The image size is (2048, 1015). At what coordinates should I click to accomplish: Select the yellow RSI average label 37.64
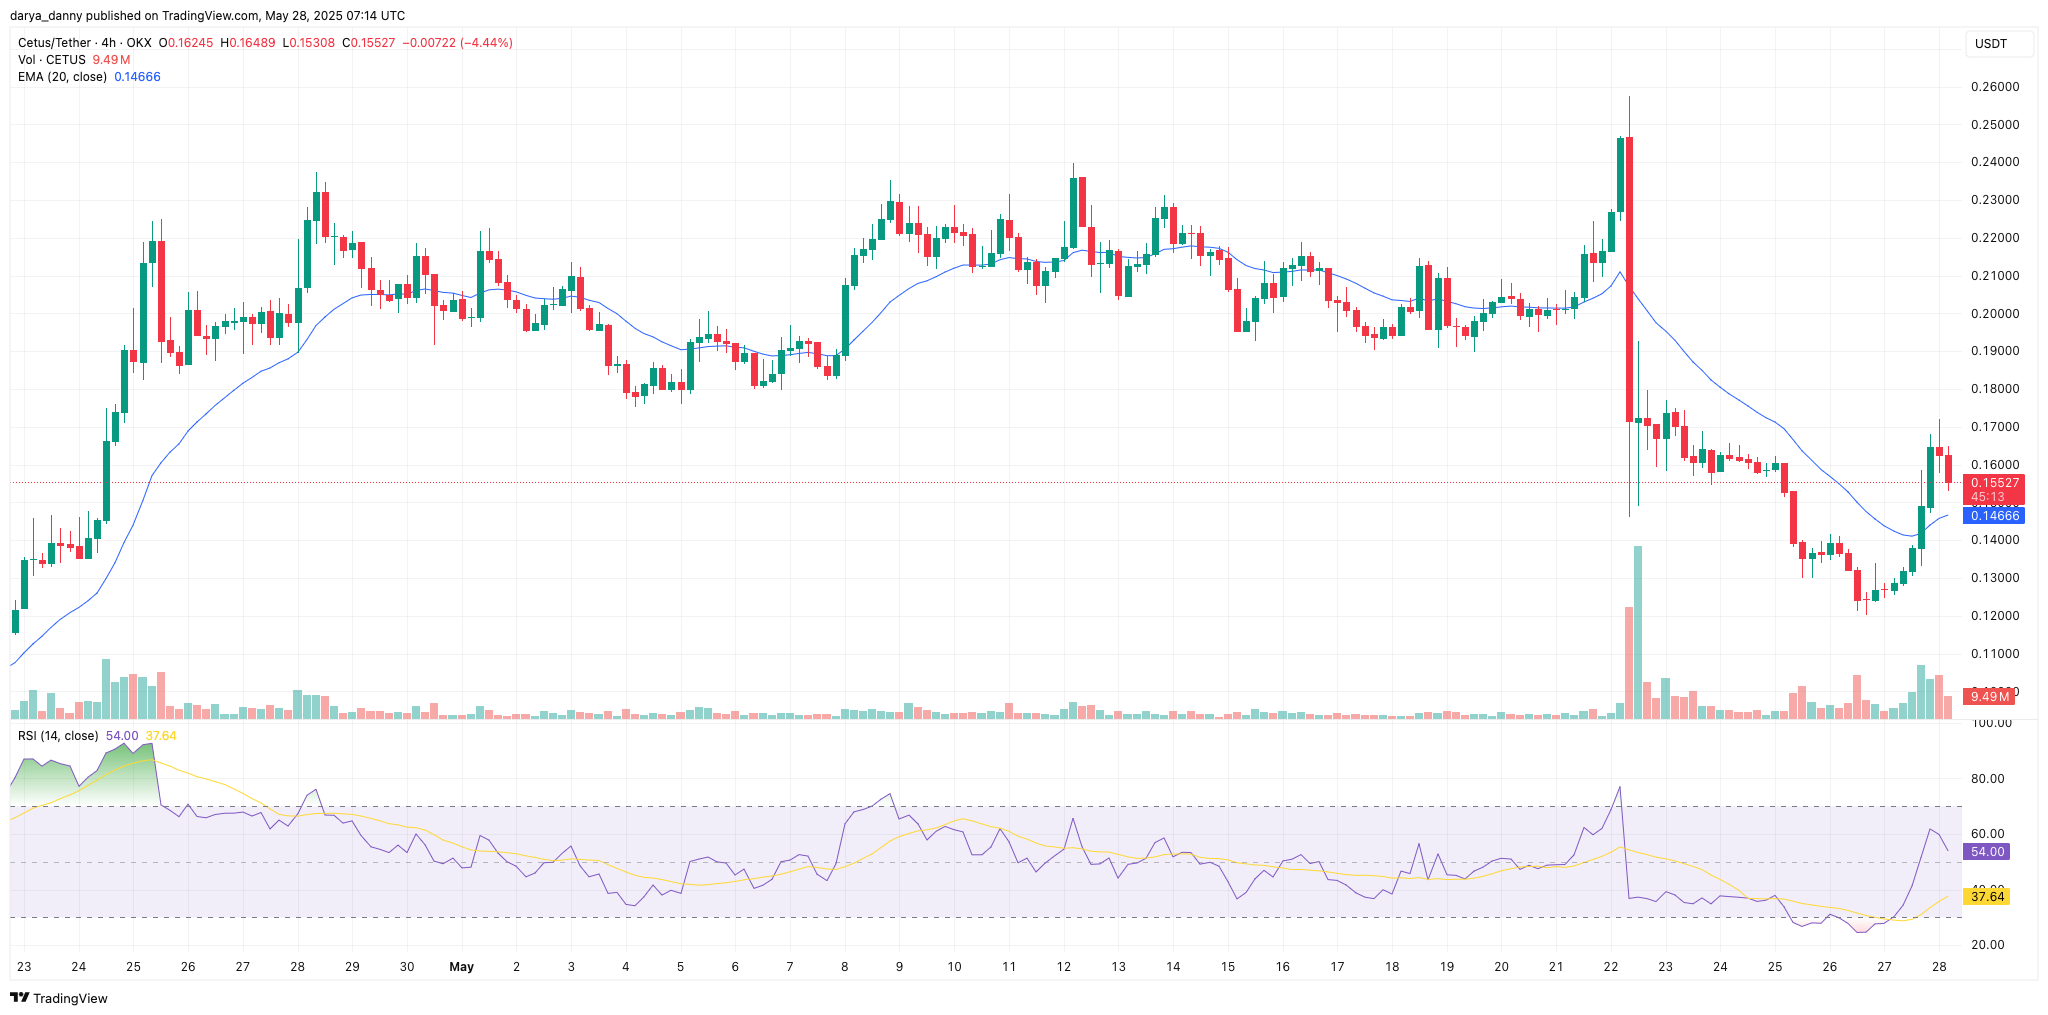[1986, 897]
